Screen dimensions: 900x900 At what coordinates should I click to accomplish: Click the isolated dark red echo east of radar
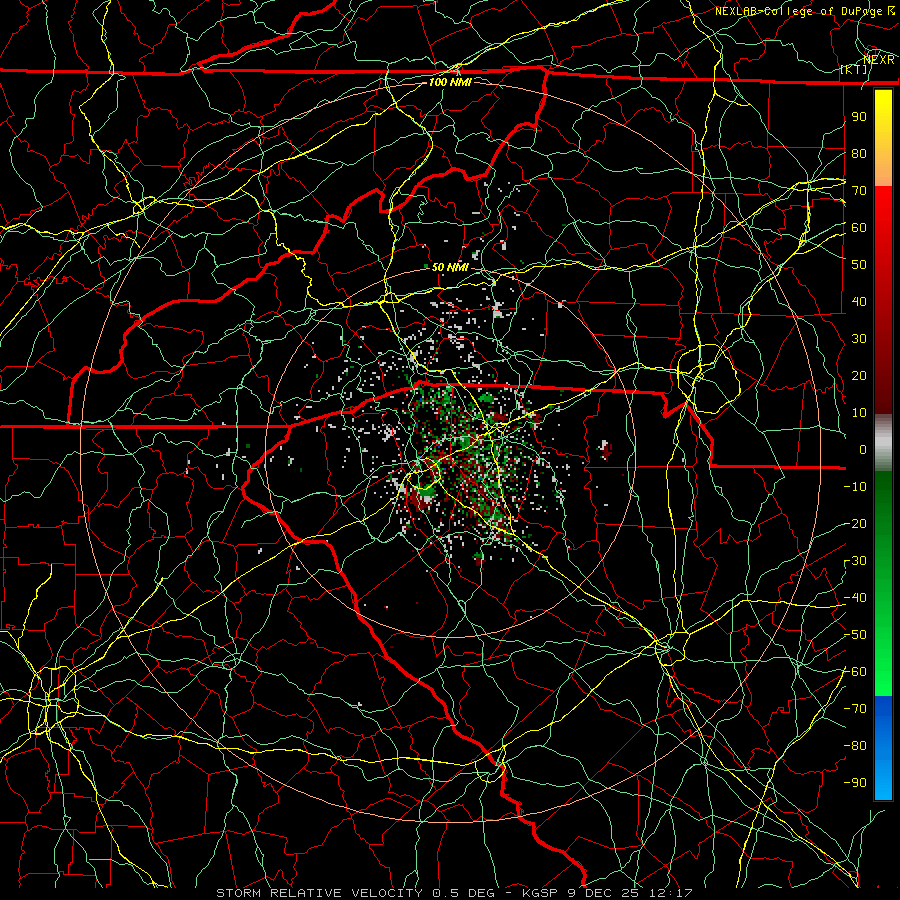point(605,449)
